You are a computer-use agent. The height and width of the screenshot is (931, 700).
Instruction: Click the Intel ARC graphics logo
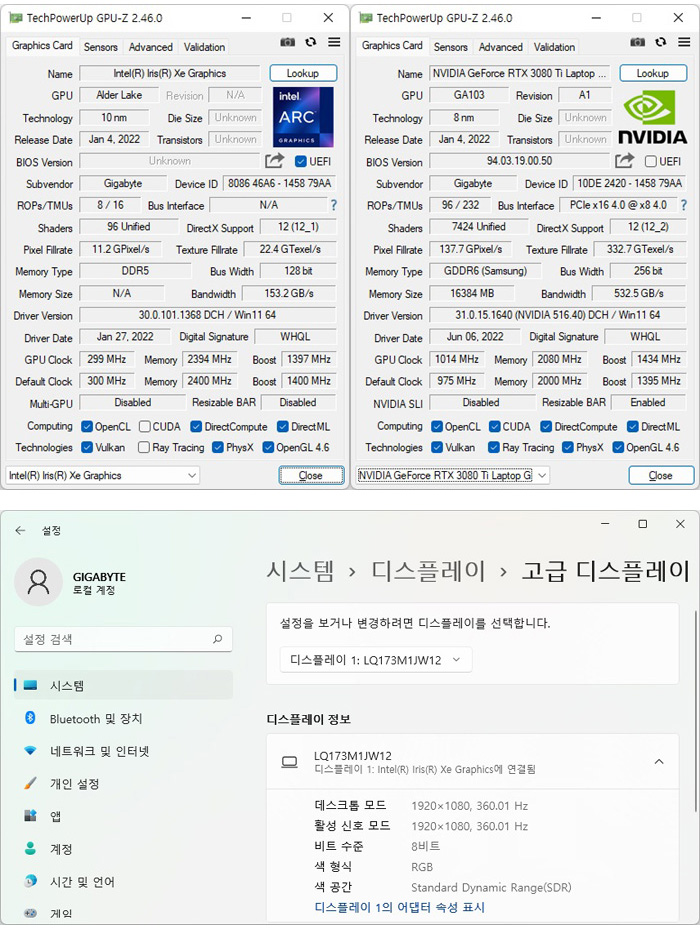pyautogui.click(x=303, y=117)
